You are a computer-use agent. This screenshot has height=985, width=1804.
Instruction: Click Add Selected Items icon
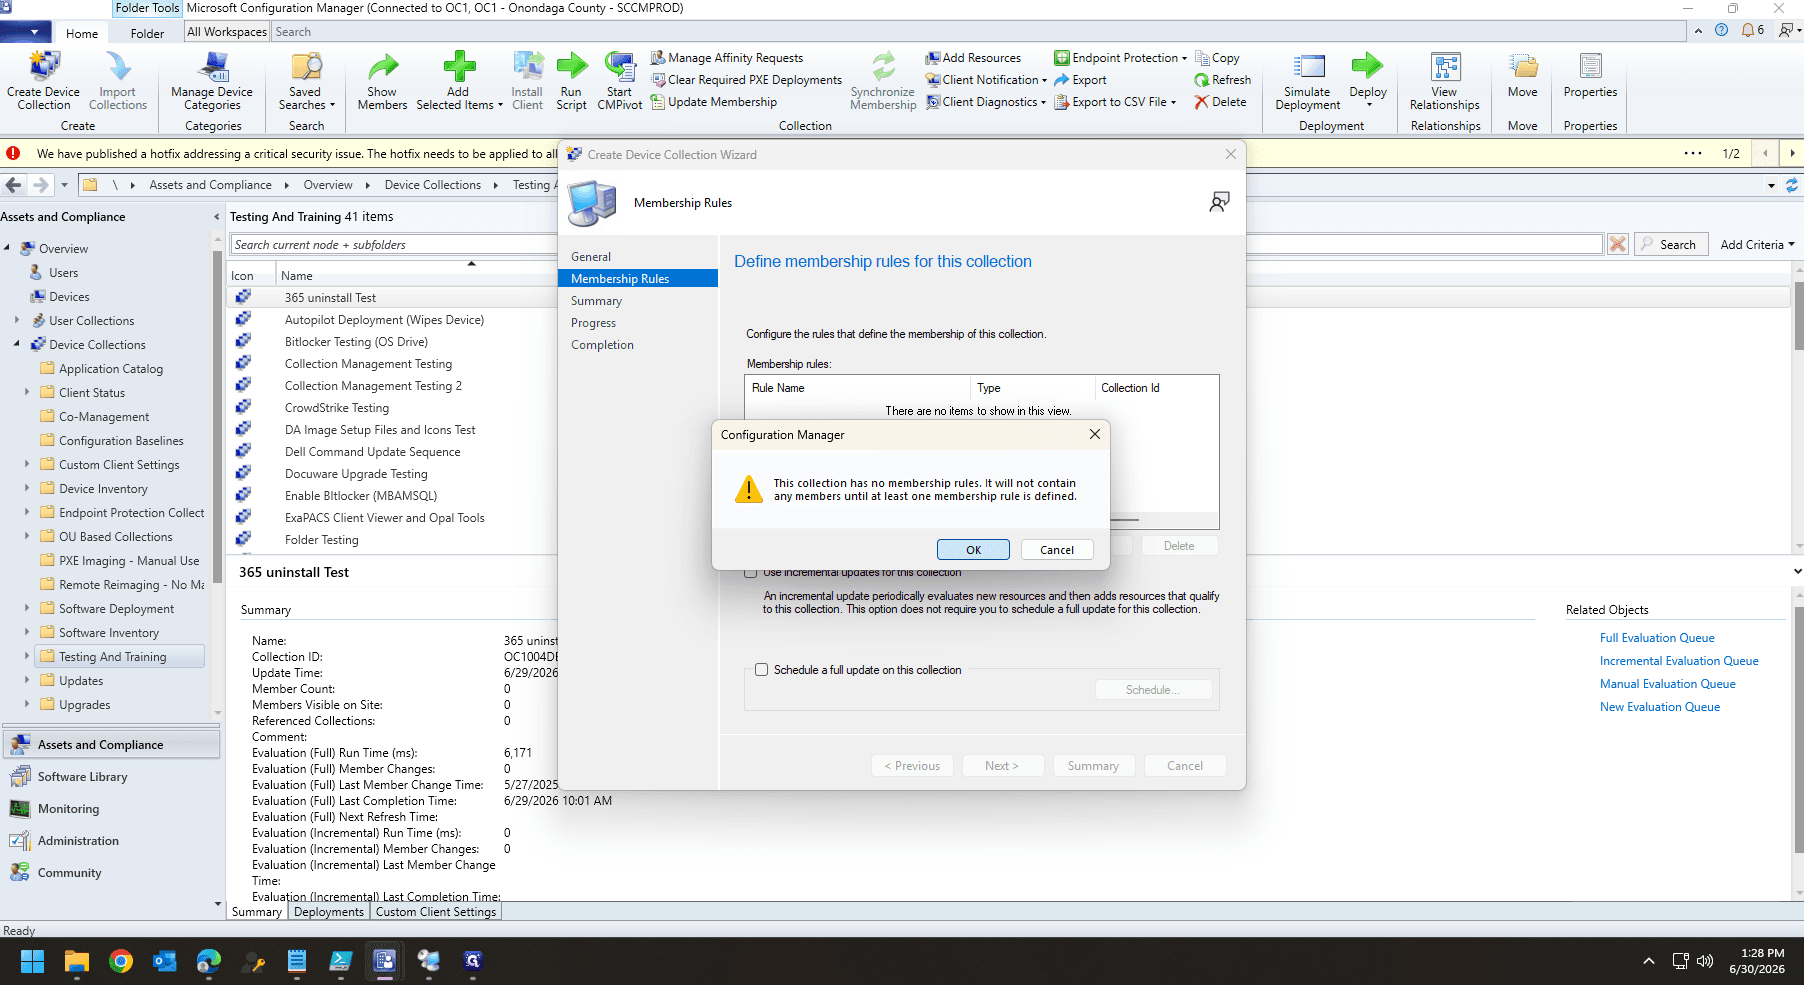coord(459,81)
